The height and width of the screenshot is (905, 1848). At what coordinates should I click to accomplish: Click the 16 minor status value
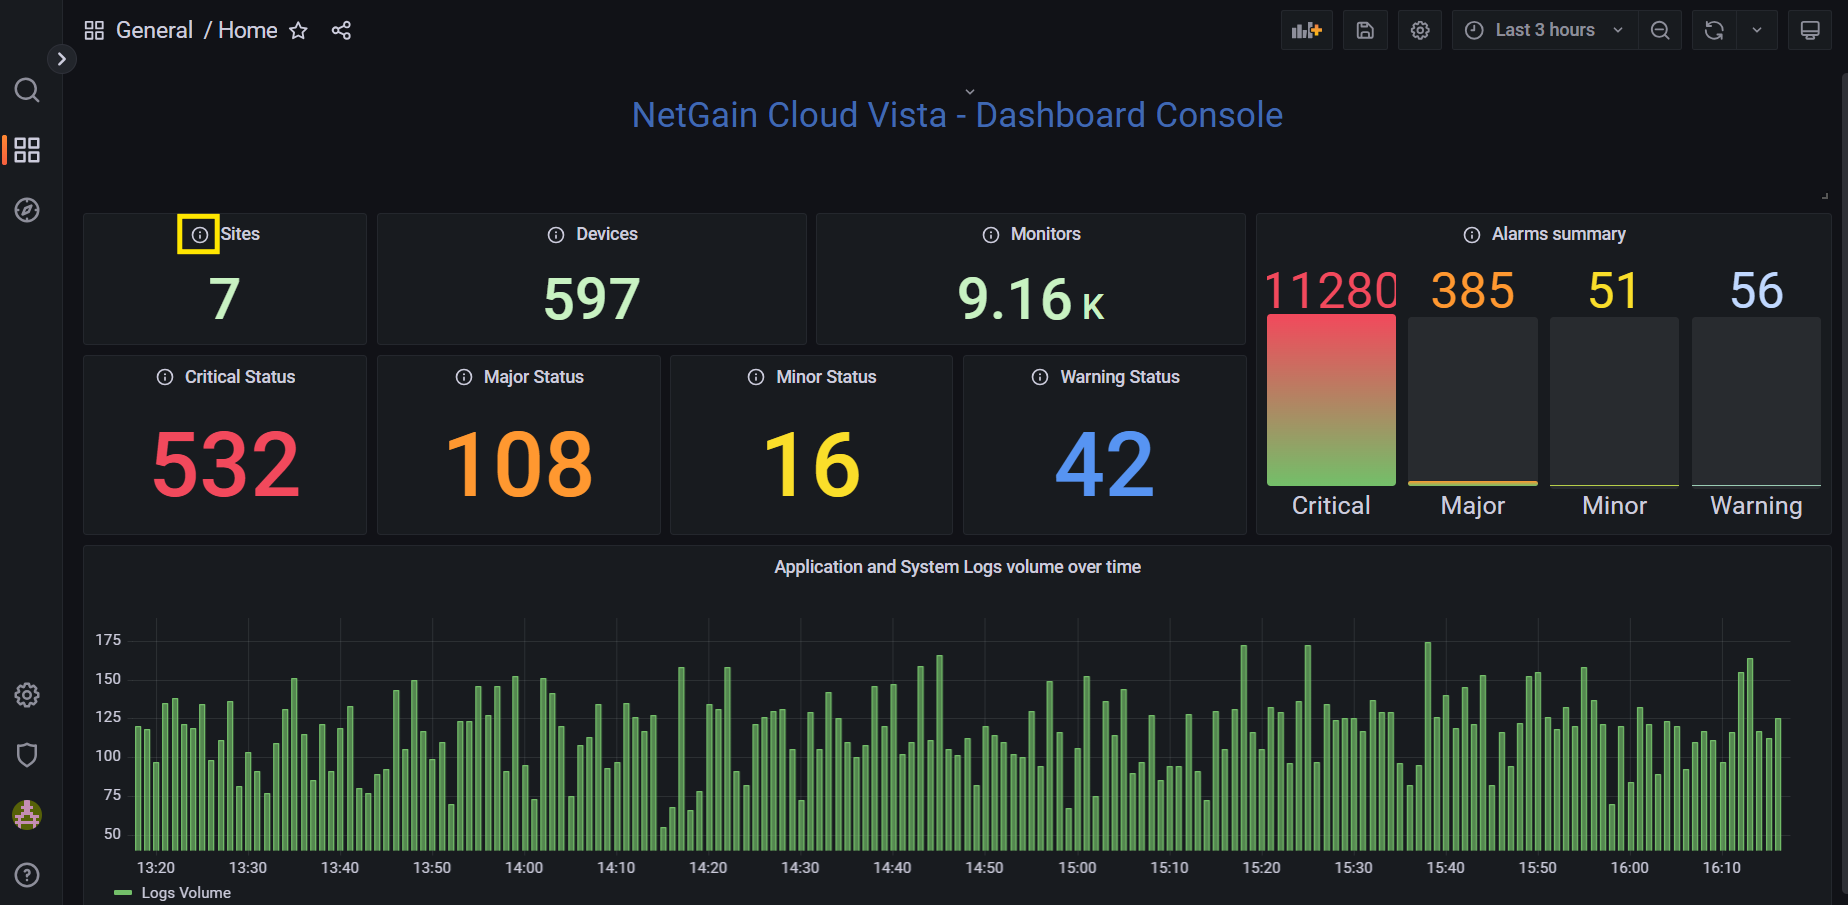coord(812,464)
